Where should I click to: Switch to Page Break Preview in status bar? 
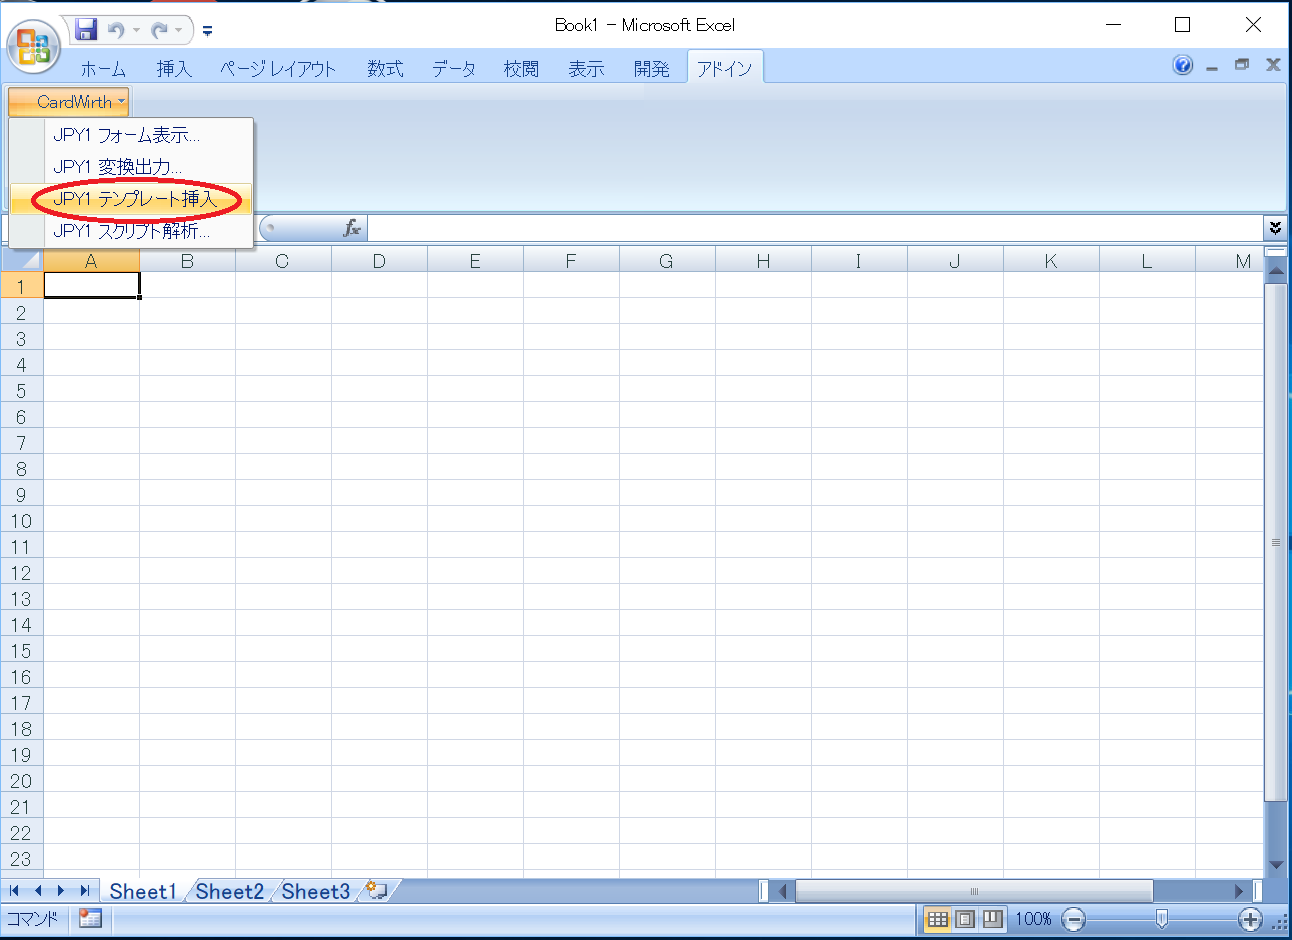point(992,919)
